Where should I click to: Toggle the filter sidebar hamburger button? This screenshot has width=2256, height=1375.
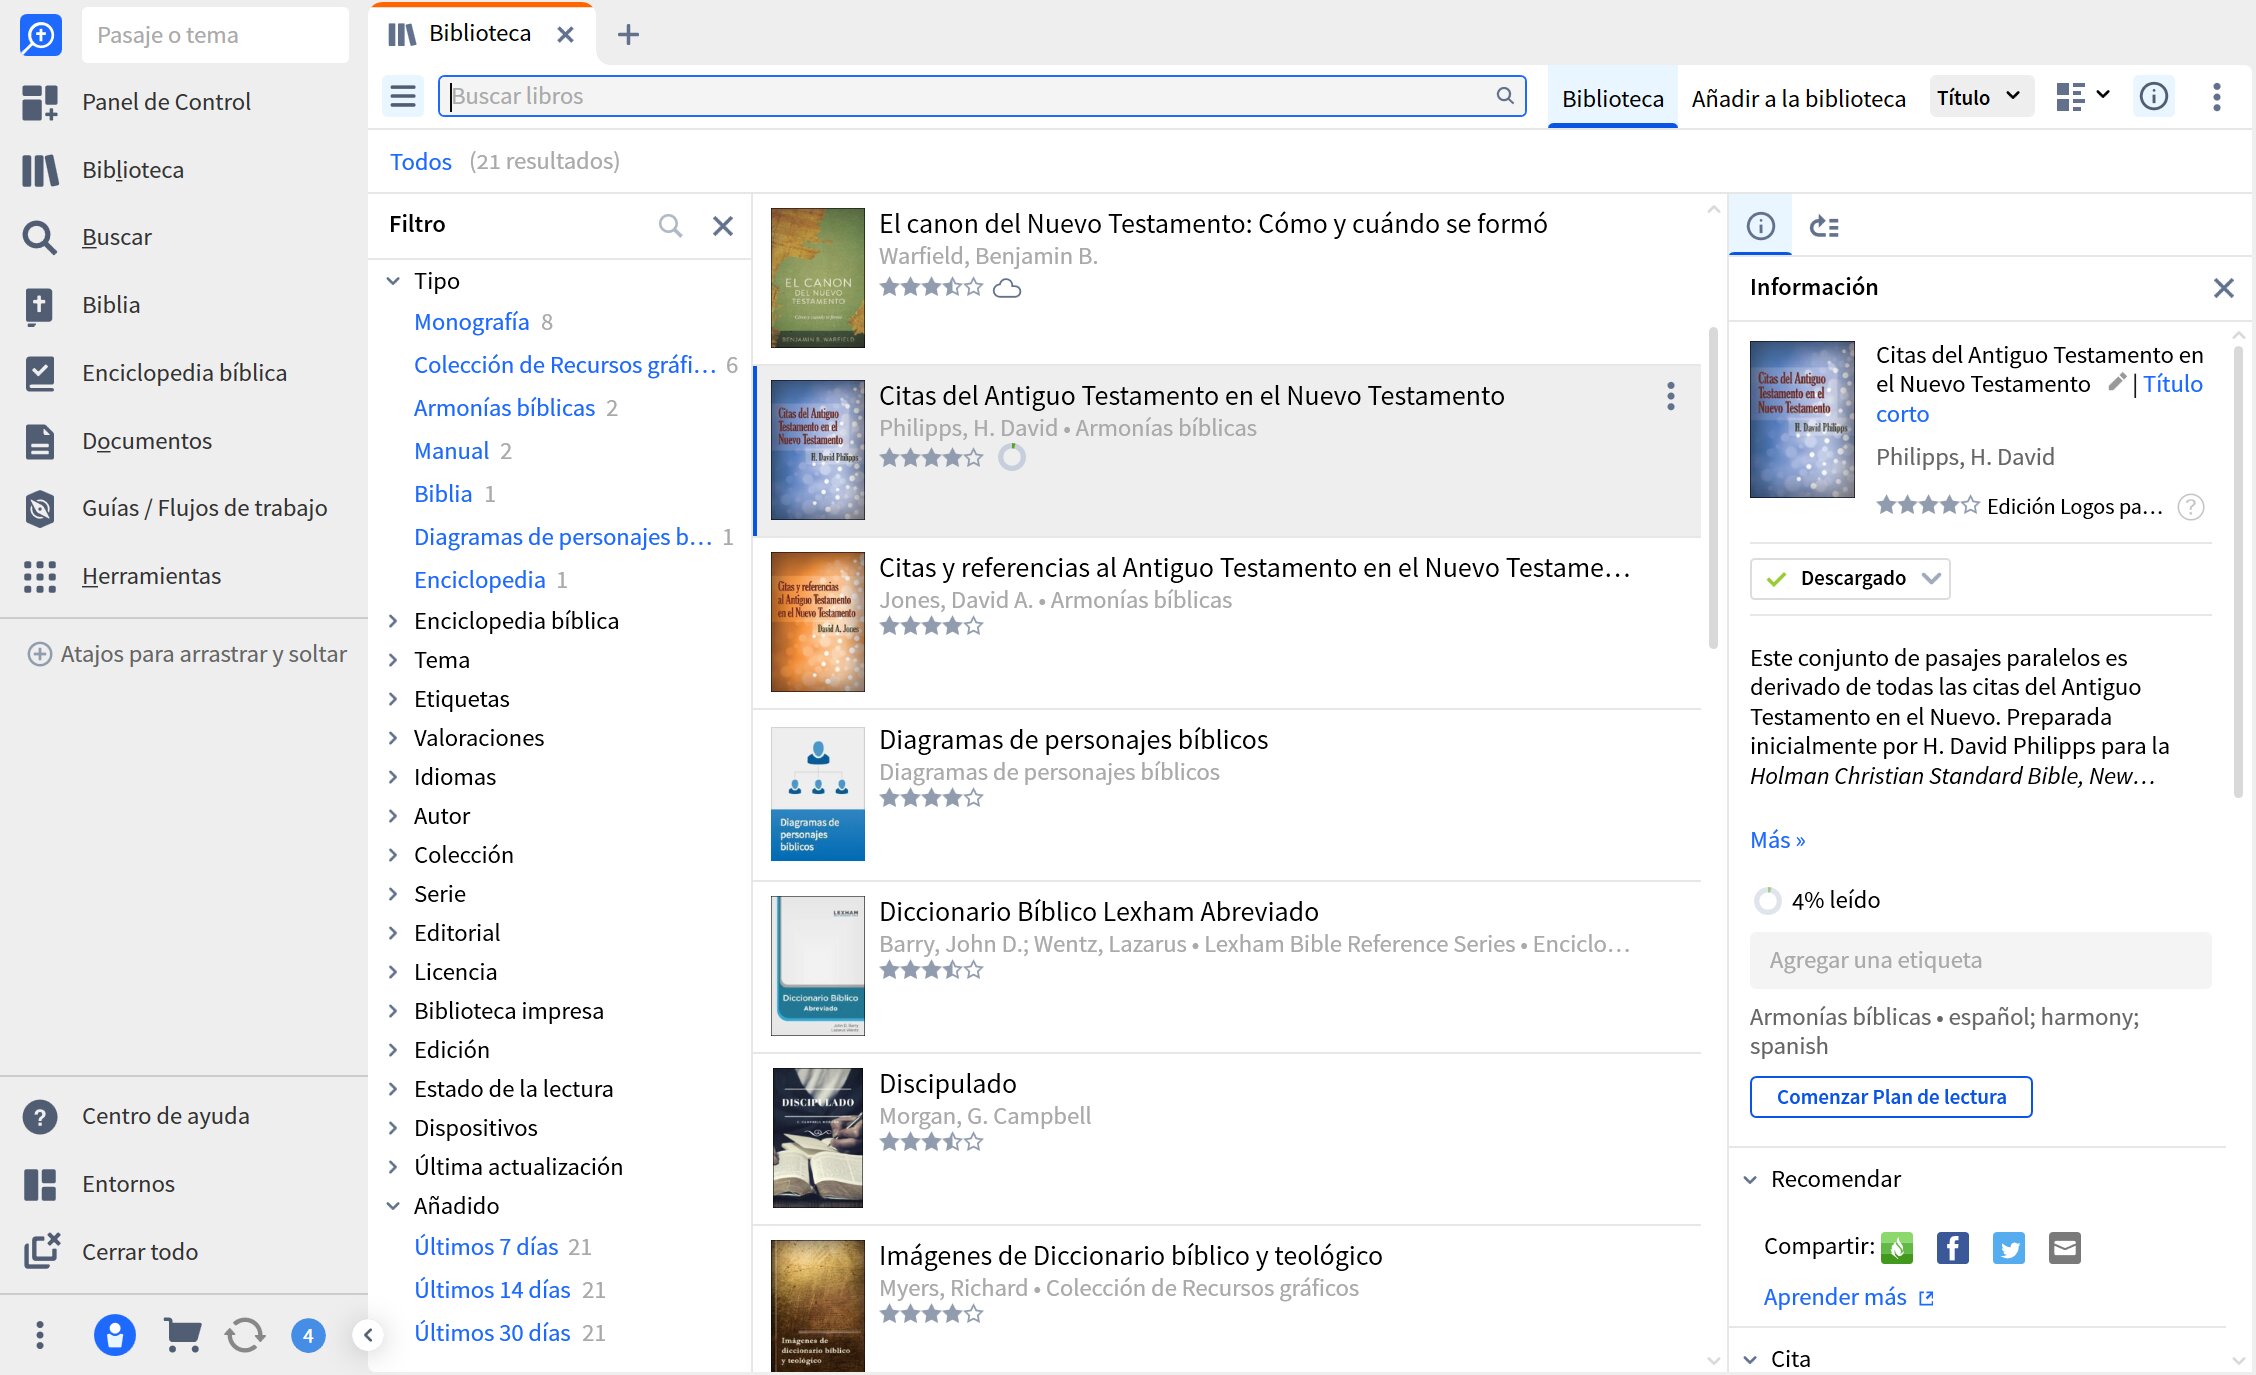403,96
